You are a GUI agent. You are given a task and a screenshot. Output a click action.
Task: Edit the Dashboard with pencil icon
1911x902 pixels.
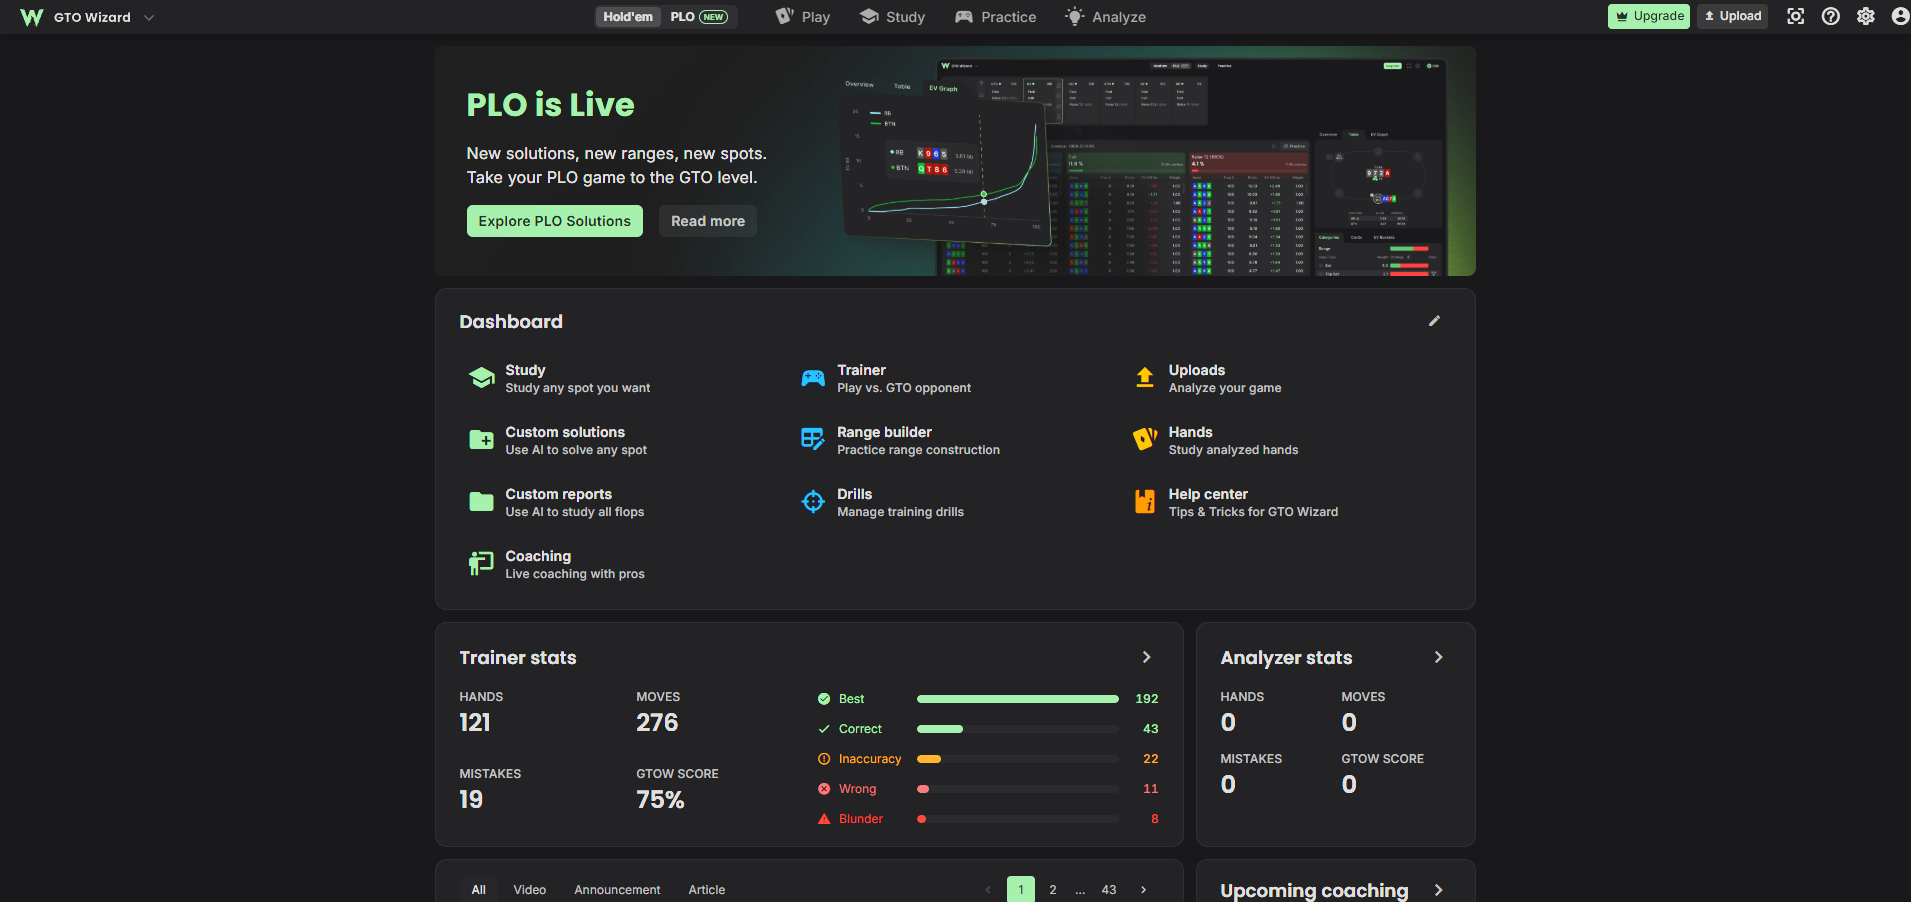click(1434, 321)
